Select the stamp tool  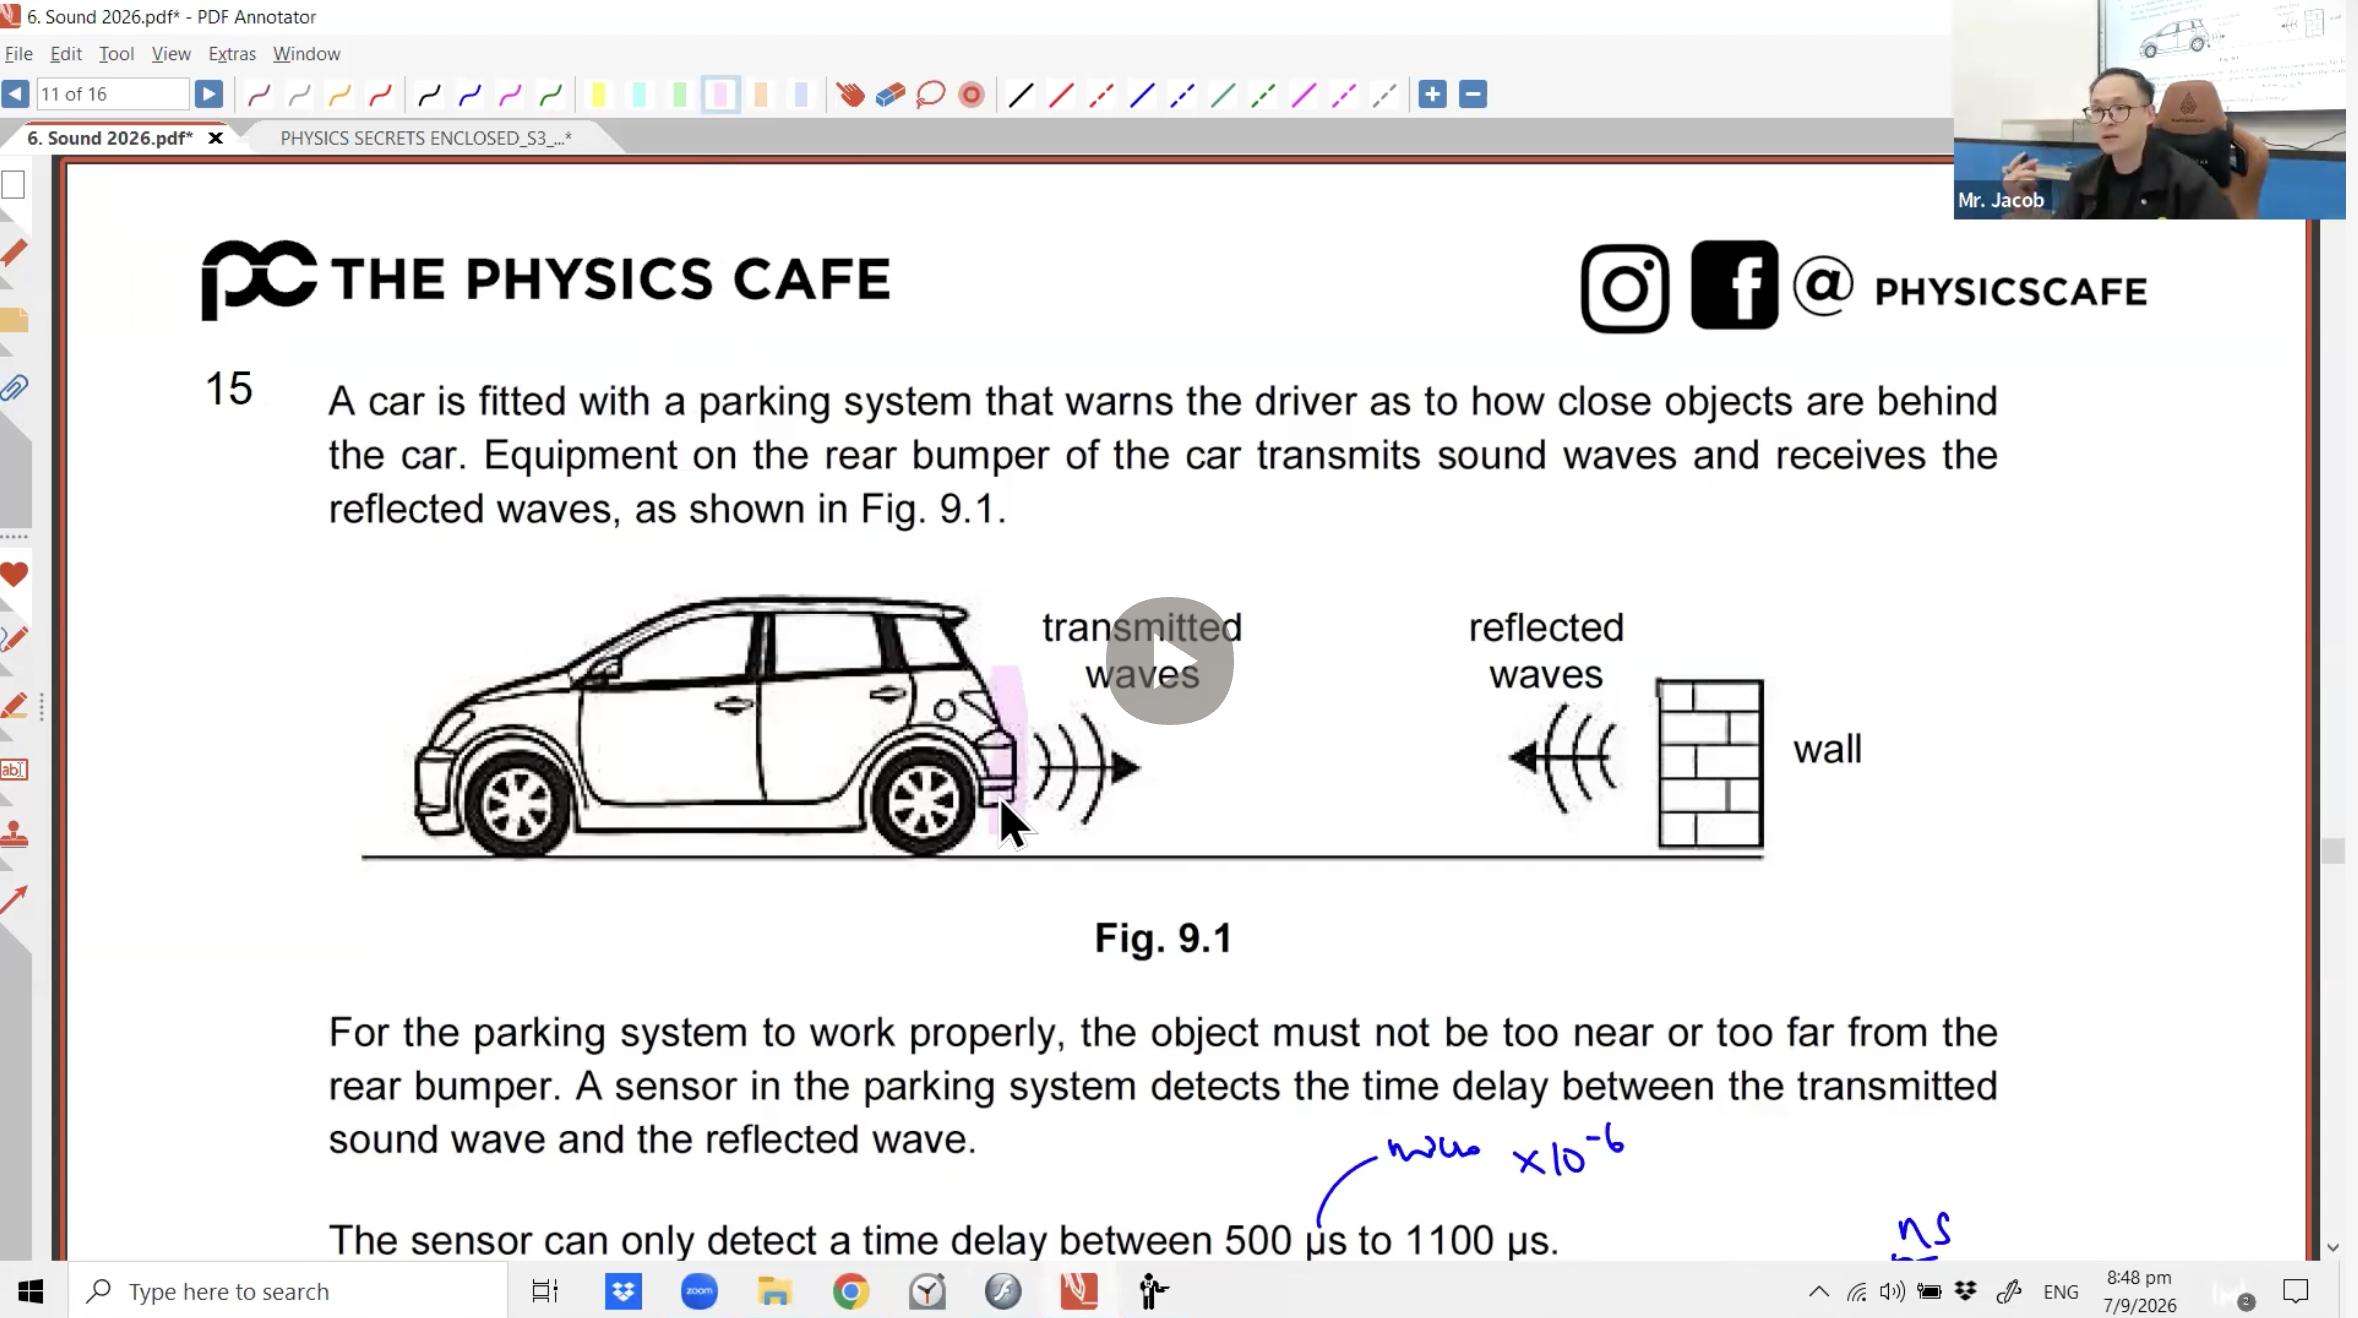[x=14, y=835]
